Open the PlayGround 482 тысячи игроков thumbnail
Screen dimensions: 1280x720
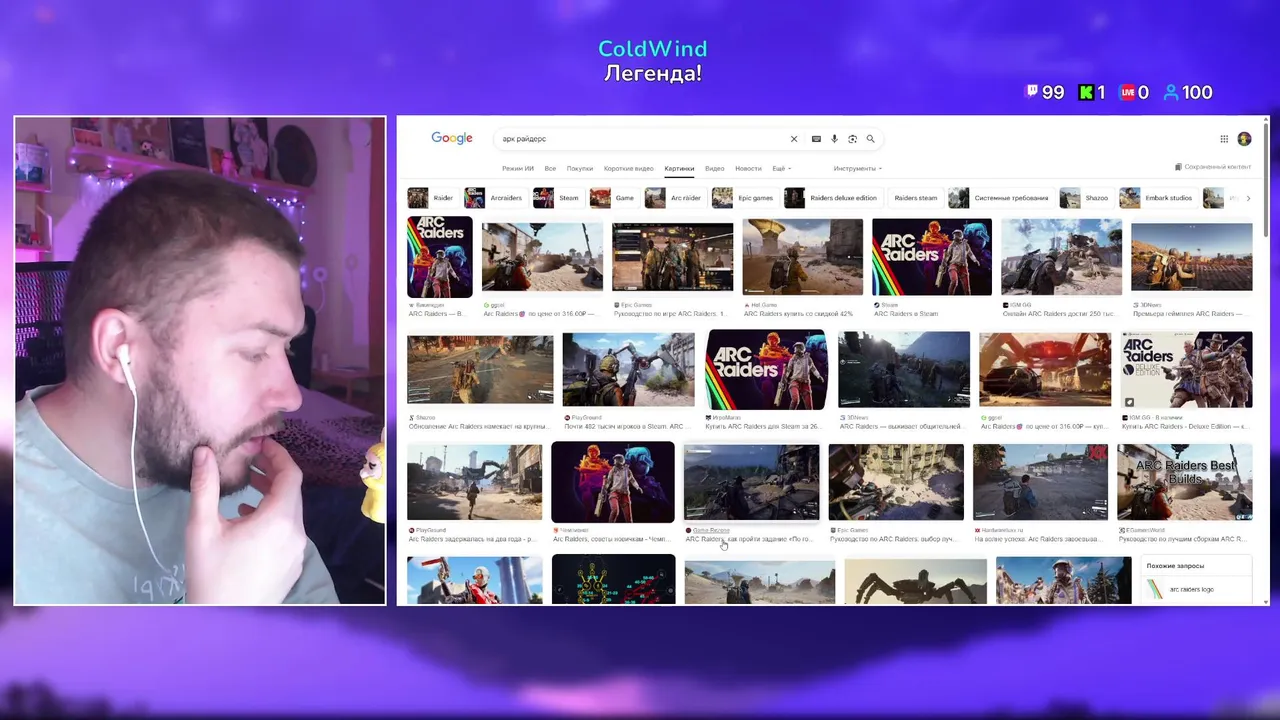(x=628, y=370)
